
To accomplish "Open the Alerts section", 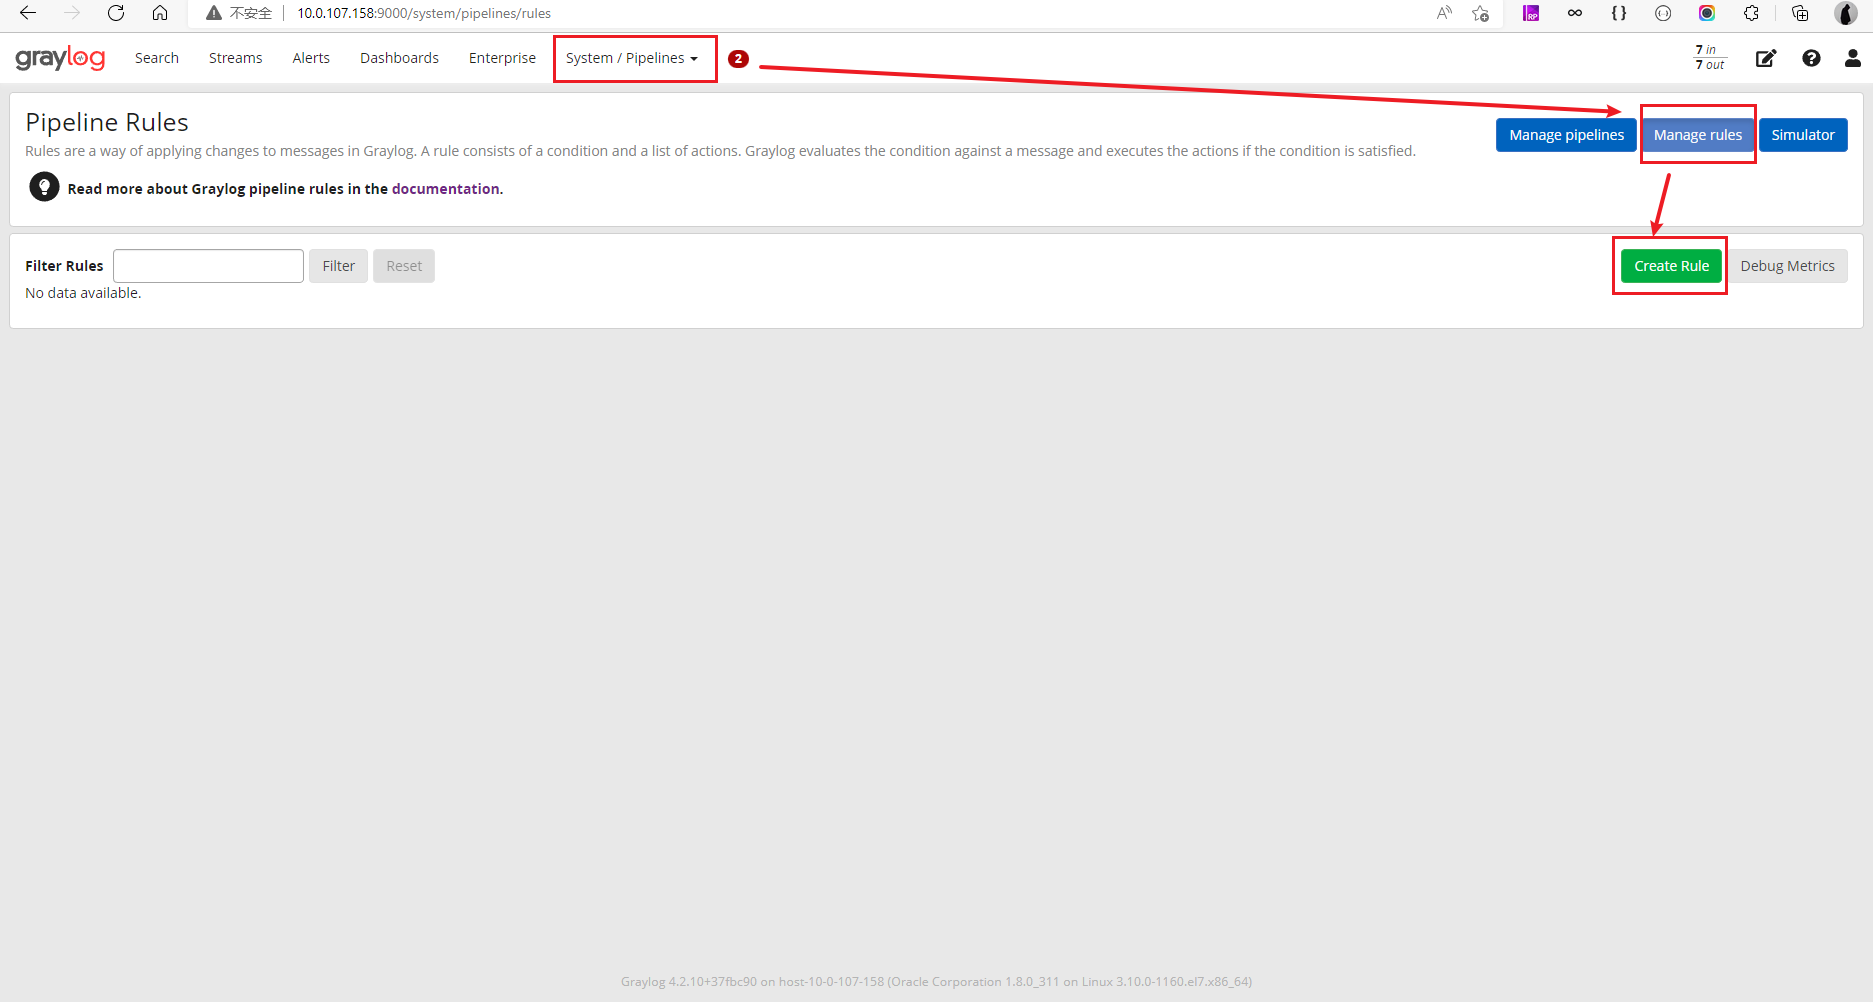I will pyautogui.click(x=310, y=57).
